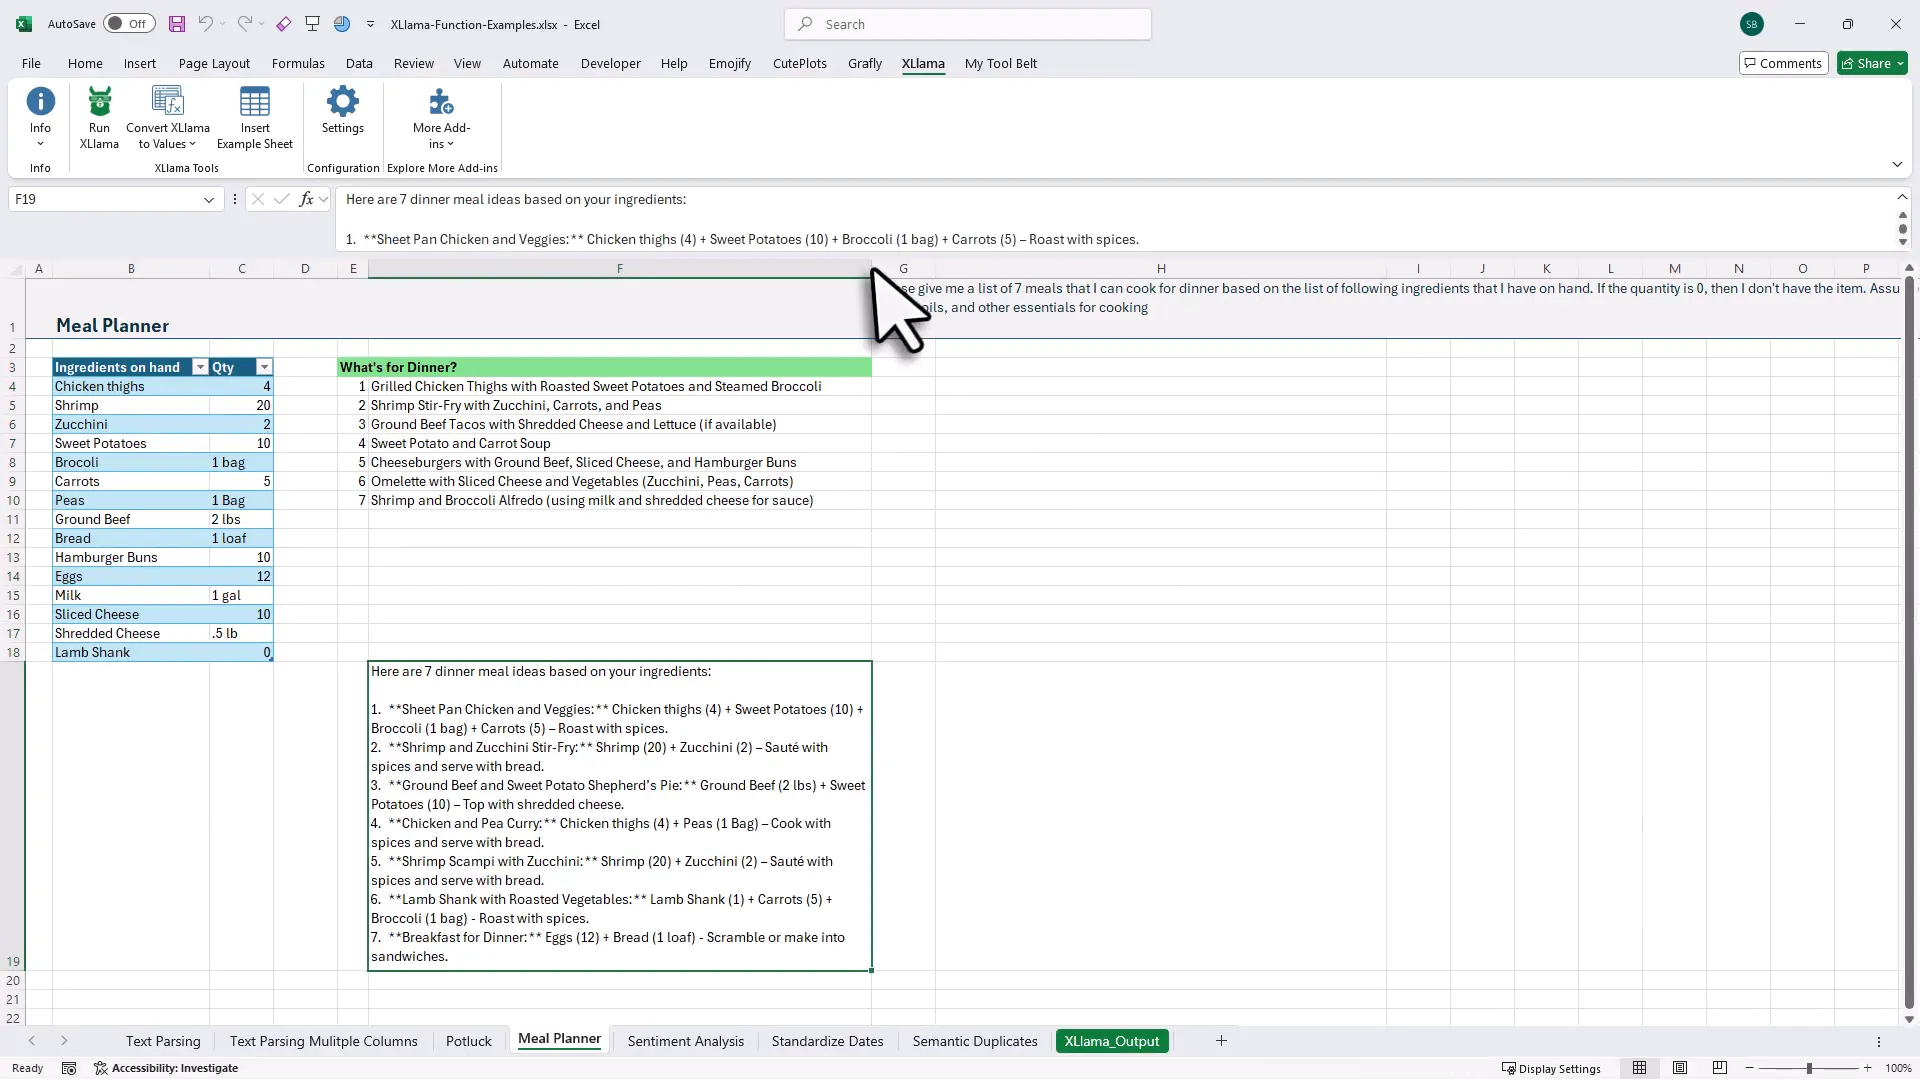The image size is (1920, 1080).
Task: Click the Search box in the title bar
Action: (x=967, y=24)
